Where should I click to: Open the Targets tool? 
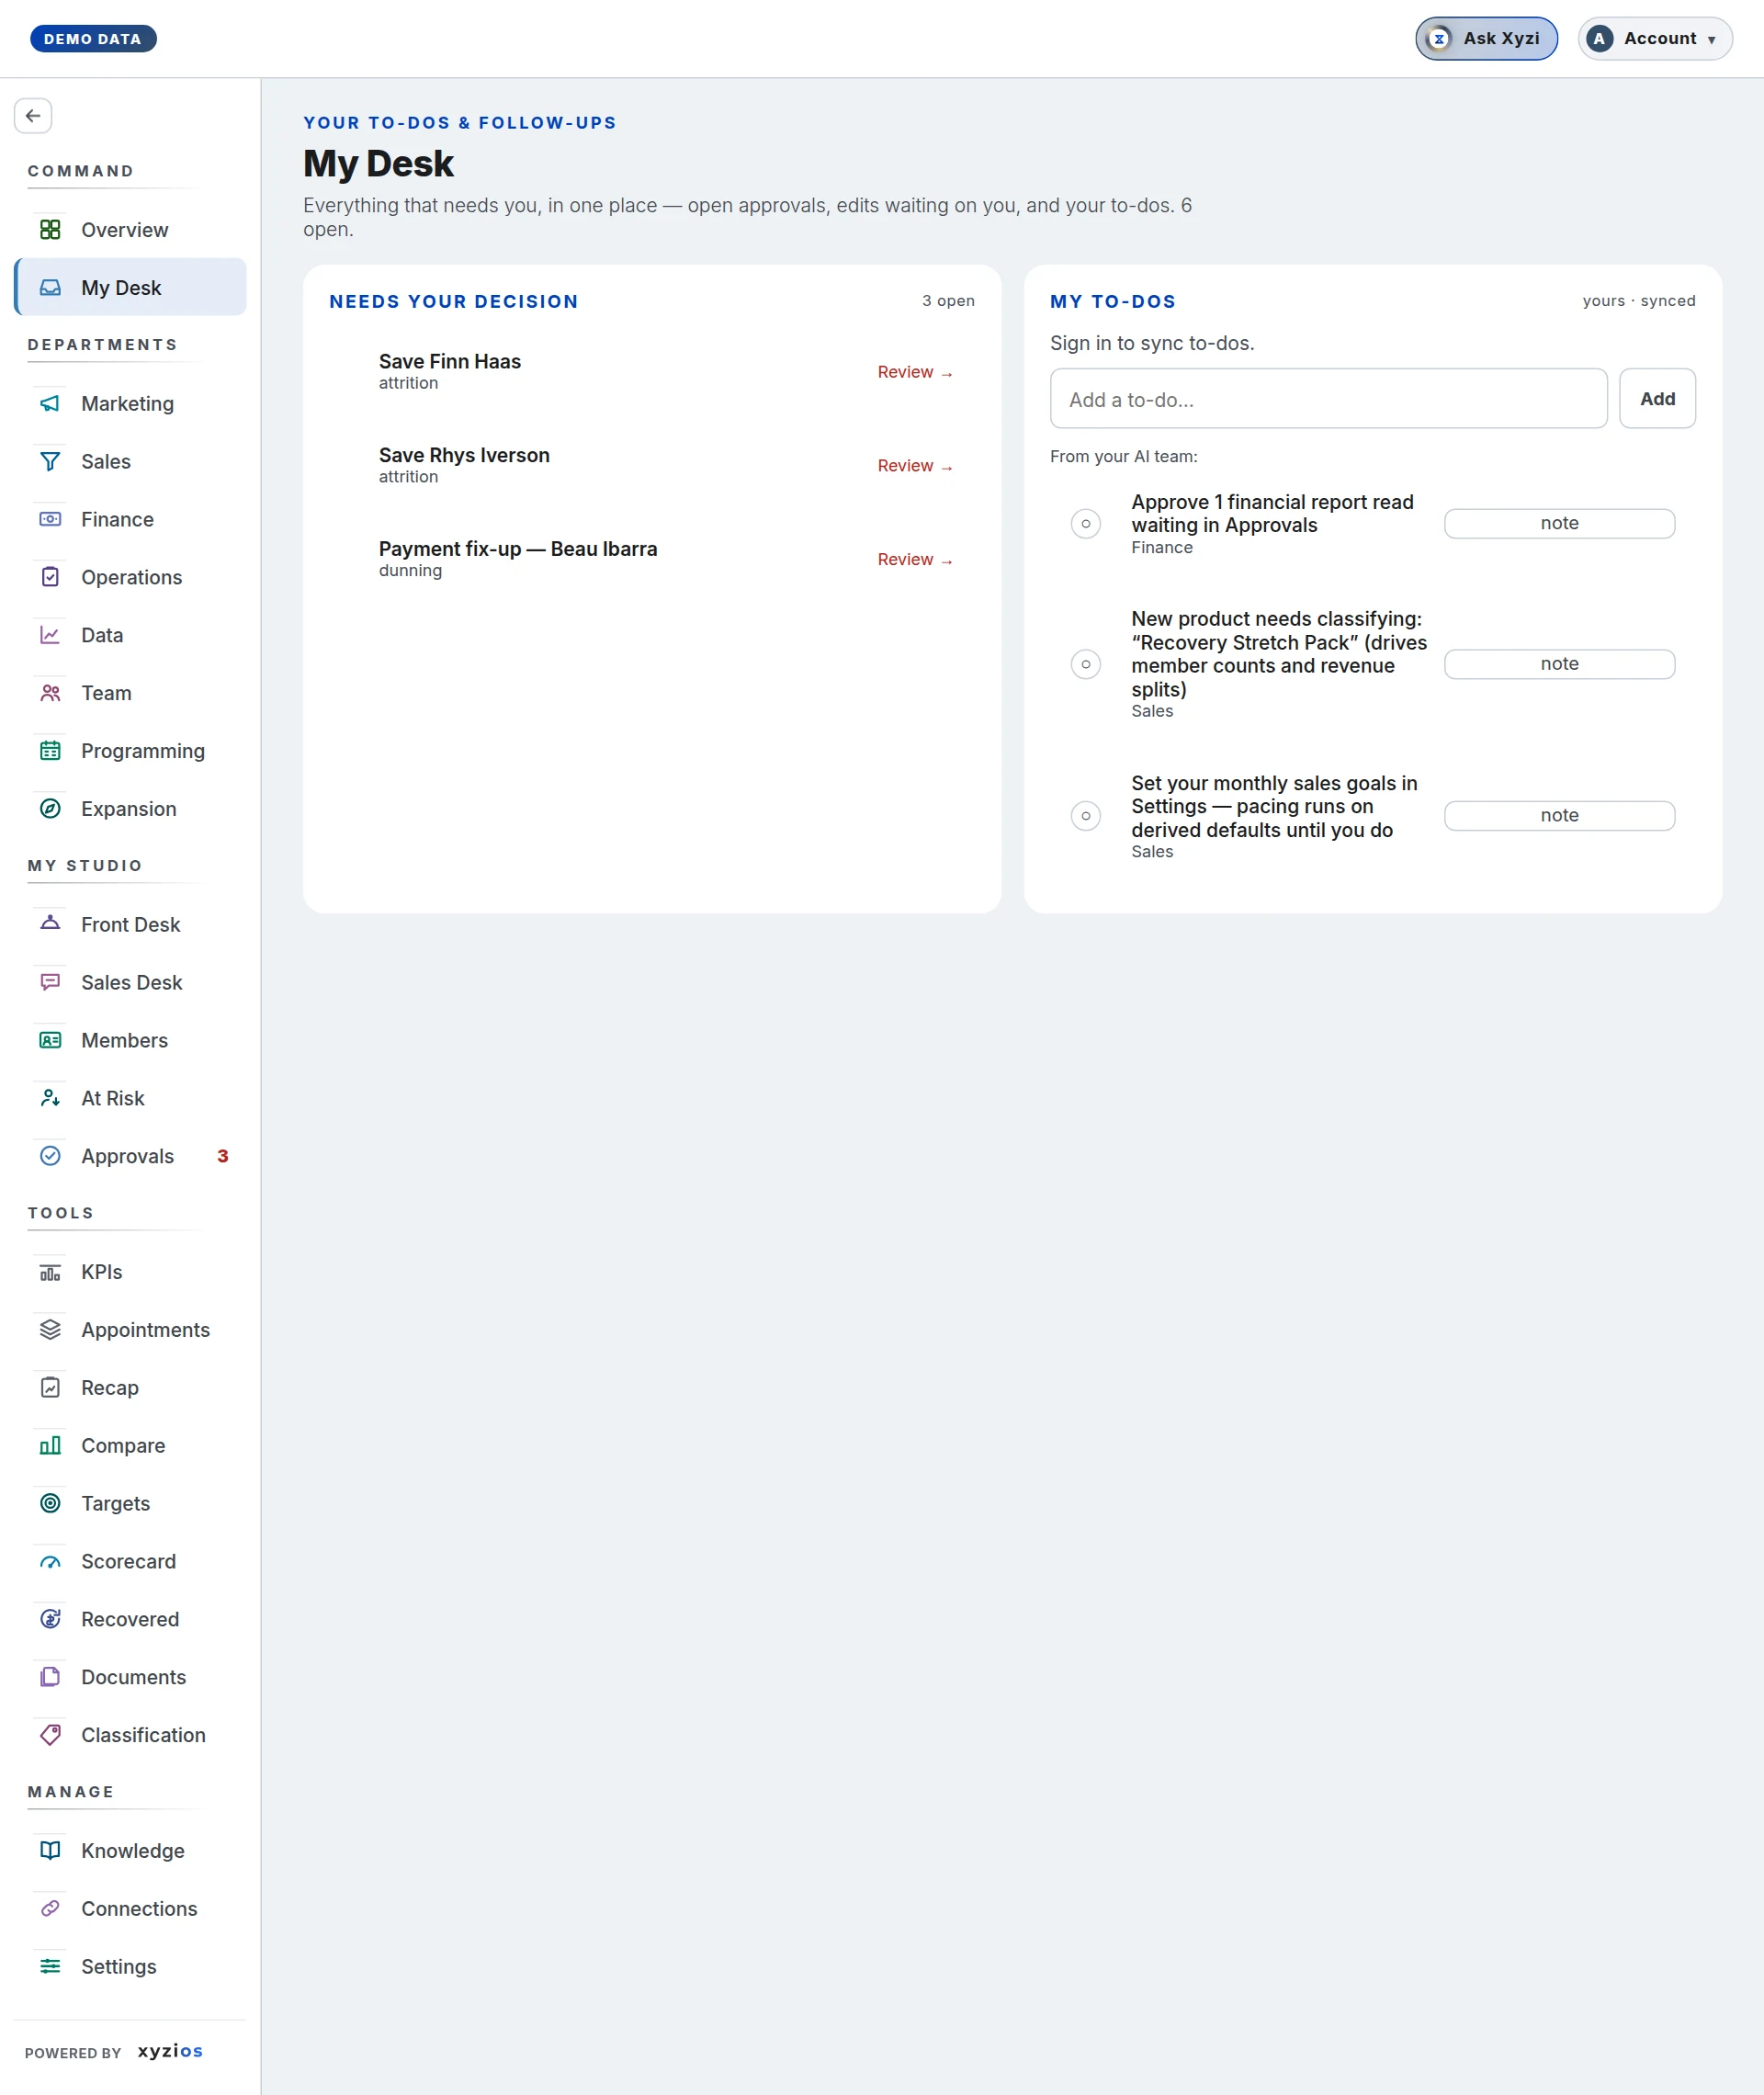coord(130,1505)
